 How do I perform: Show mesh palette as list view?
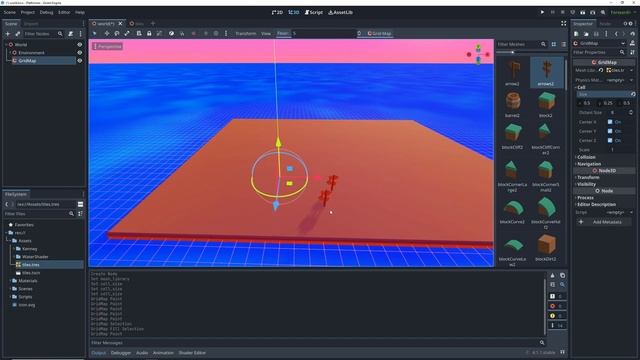[x=564, y=44]
